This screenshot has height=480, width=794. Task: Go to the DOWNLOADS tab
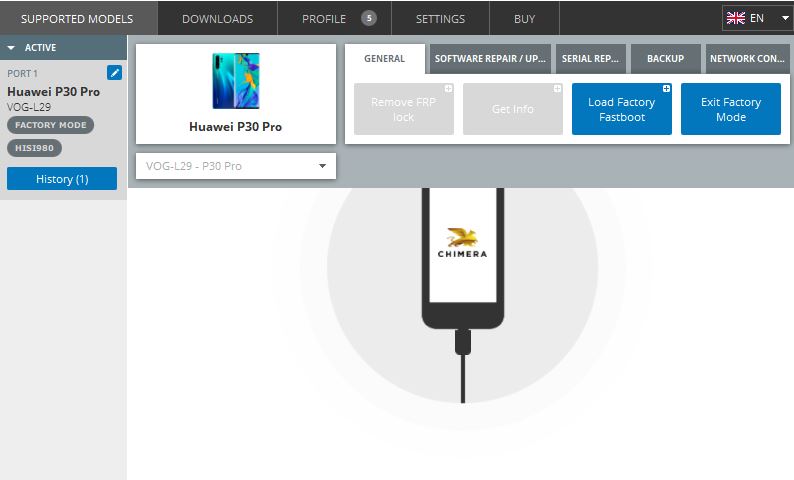pyautogui.click(x=218, y=19)
